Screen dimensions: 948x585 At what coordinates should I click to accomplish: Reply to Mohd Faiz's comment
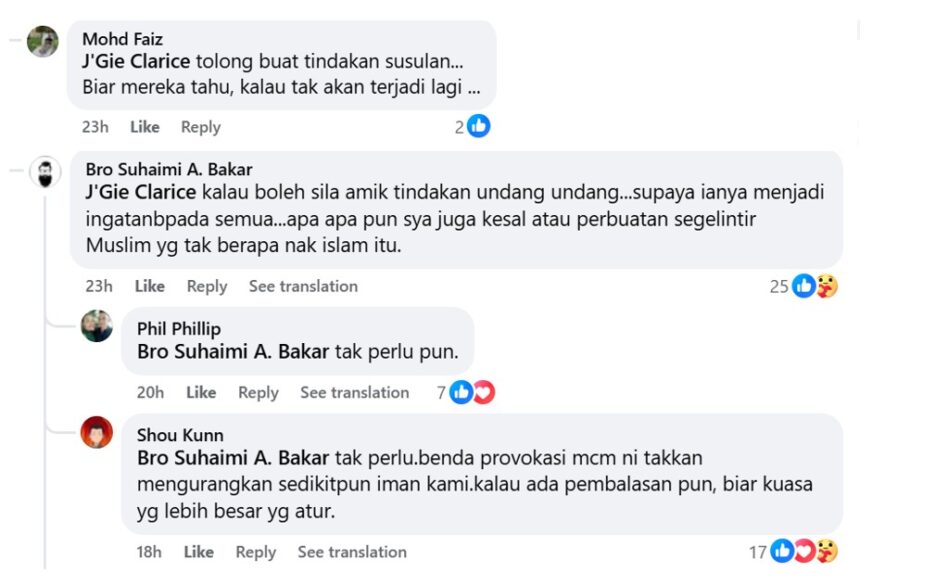(x=201, y=127)
